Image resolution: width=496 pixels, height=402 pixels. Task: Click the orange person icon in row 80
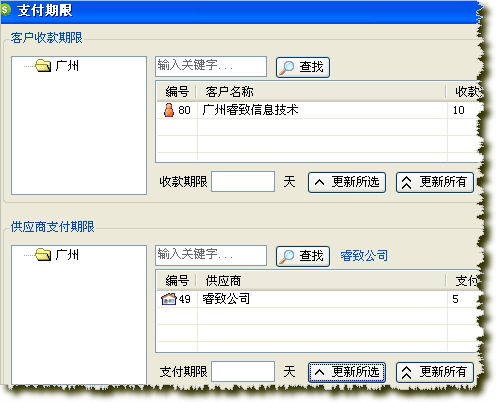(x=169, y=110)
